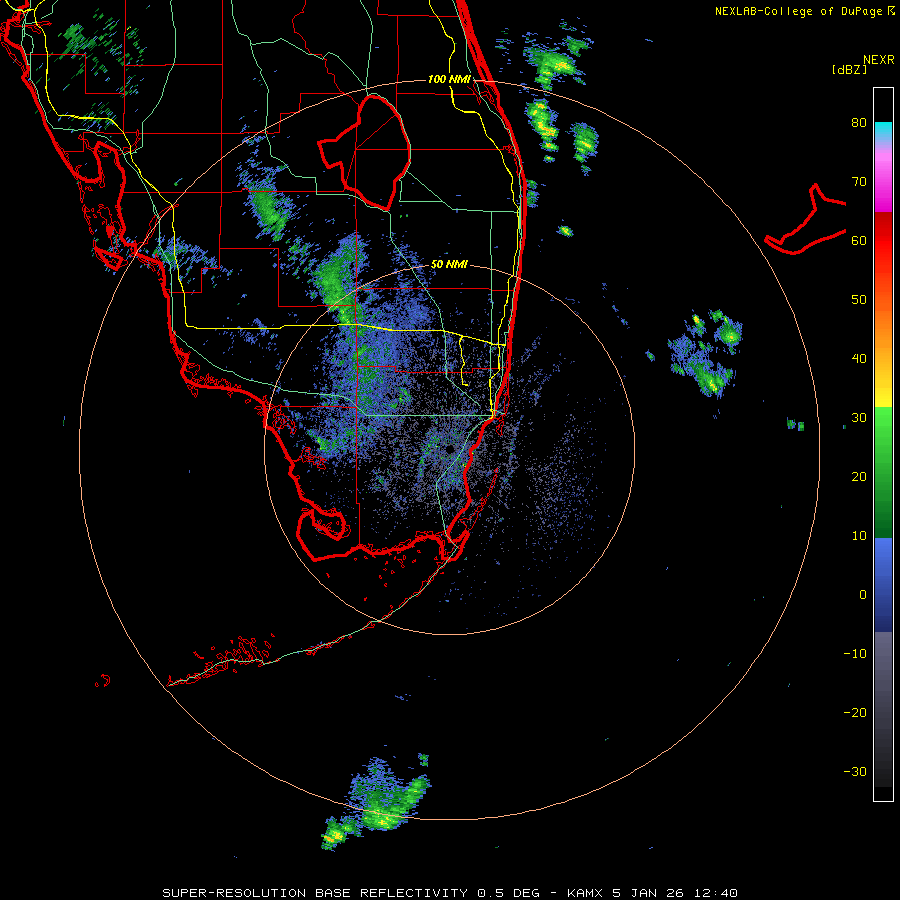Click the SUPER-RESOLUTION BASE REFLECTIVITY caption text
The width and height of the screenshot is (900, 900).
coord(315,893)
